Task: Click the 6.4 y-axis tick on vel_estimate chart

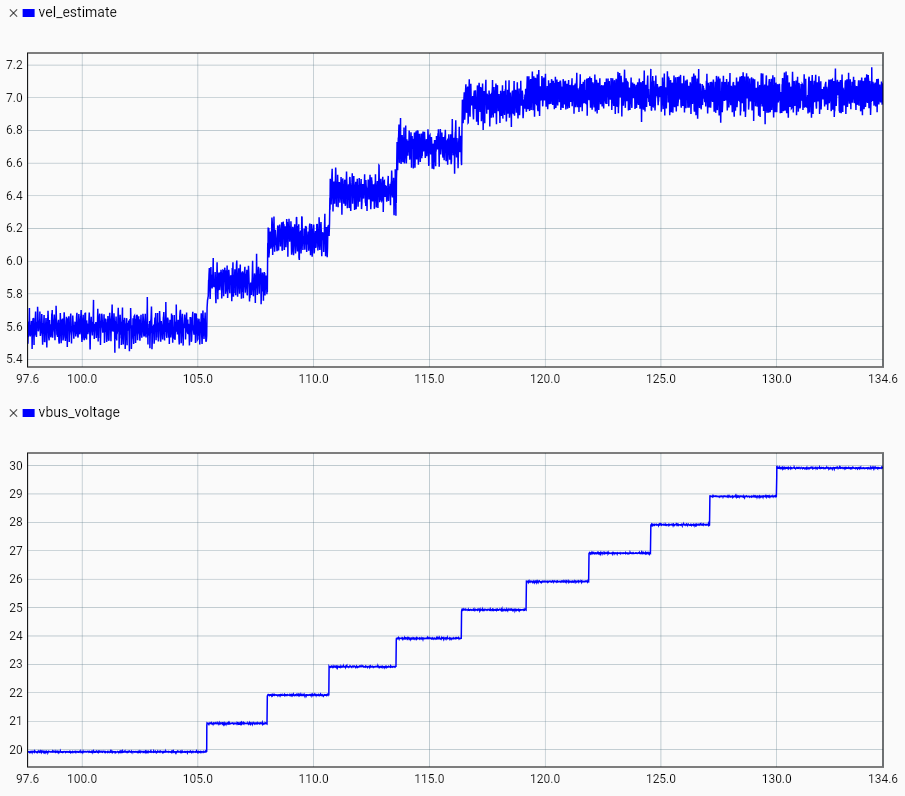Action: 15,195
